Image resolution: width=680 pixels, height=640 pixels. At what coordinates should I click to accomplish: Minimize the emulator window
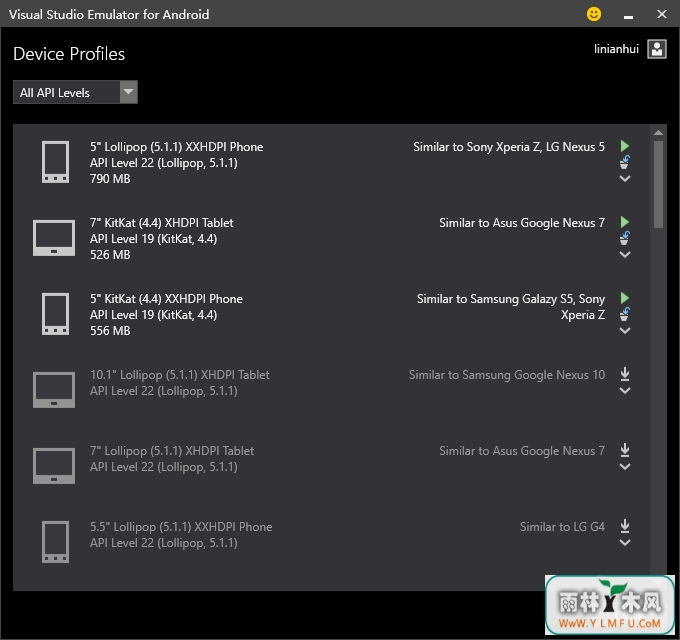click(x=628, y=16)
